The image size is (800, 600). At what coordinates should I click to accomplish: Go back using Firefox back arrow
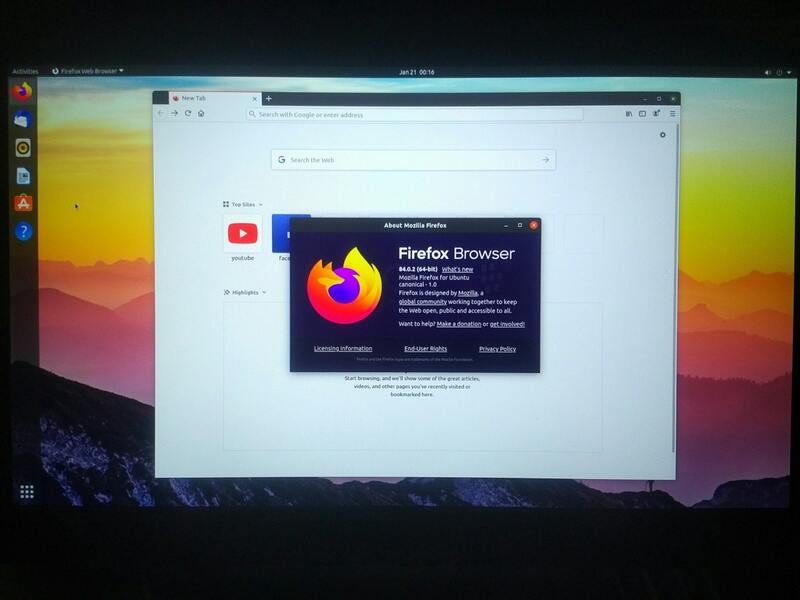click(x=161, y=113)
